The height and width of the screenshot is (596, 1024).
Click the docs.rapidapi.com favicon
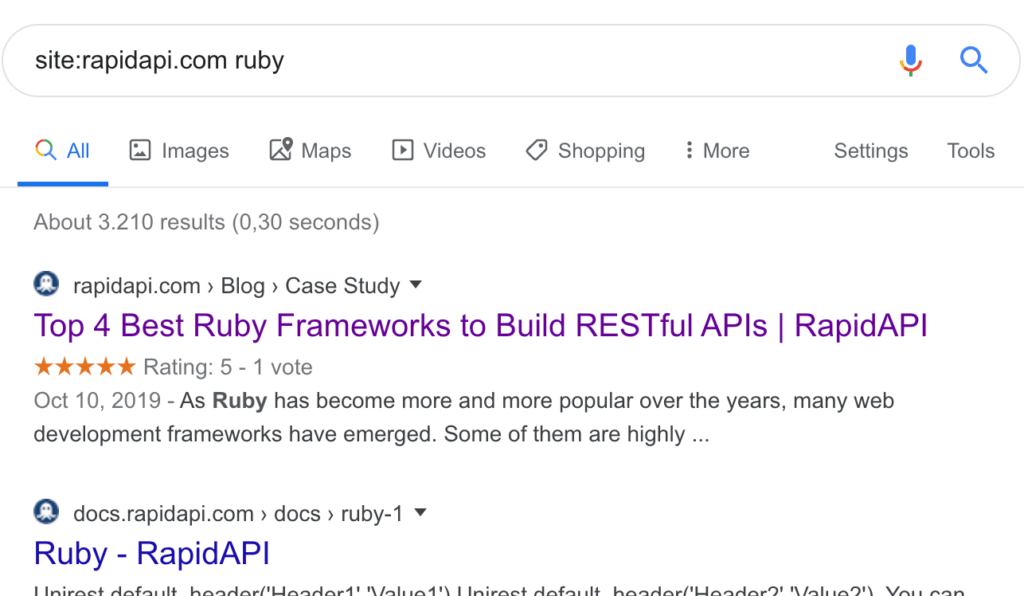click(45, 513)
